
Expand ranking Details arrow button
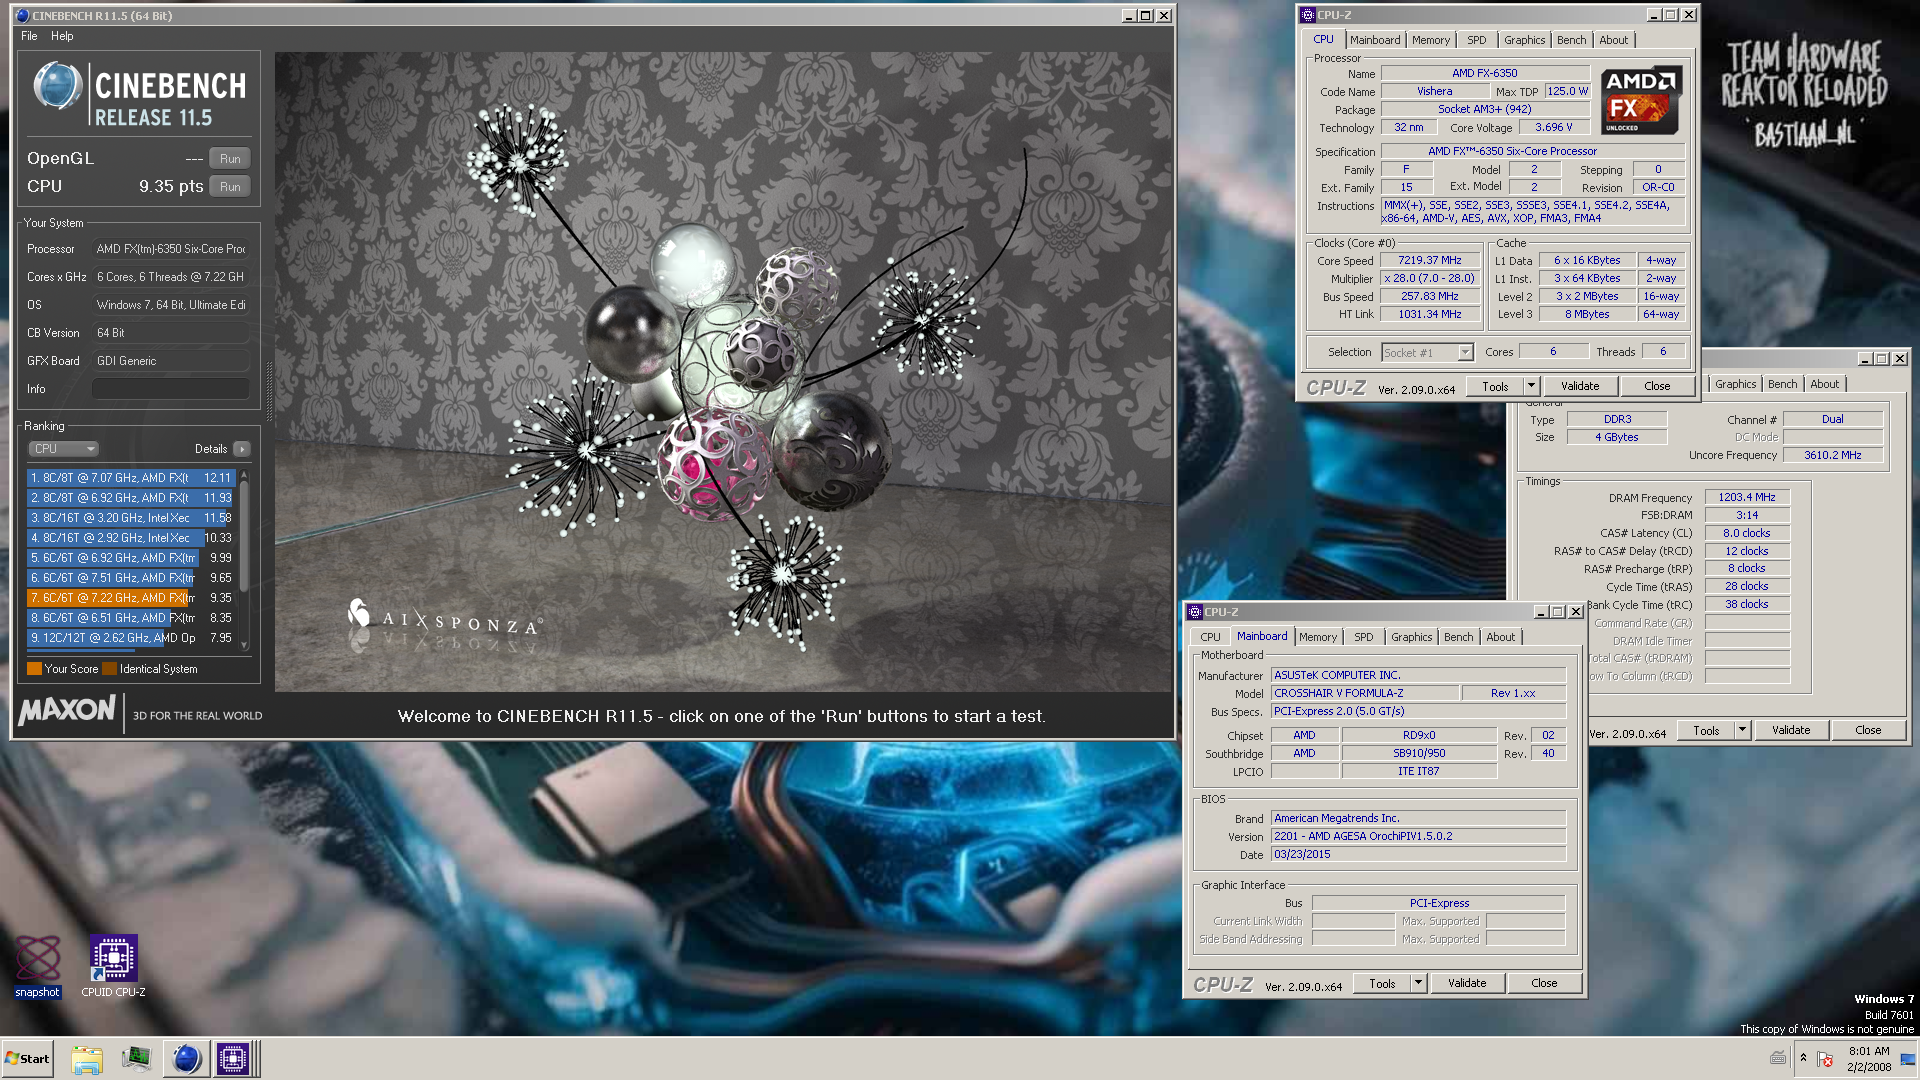pyautogui.click(x=242, y=449)
